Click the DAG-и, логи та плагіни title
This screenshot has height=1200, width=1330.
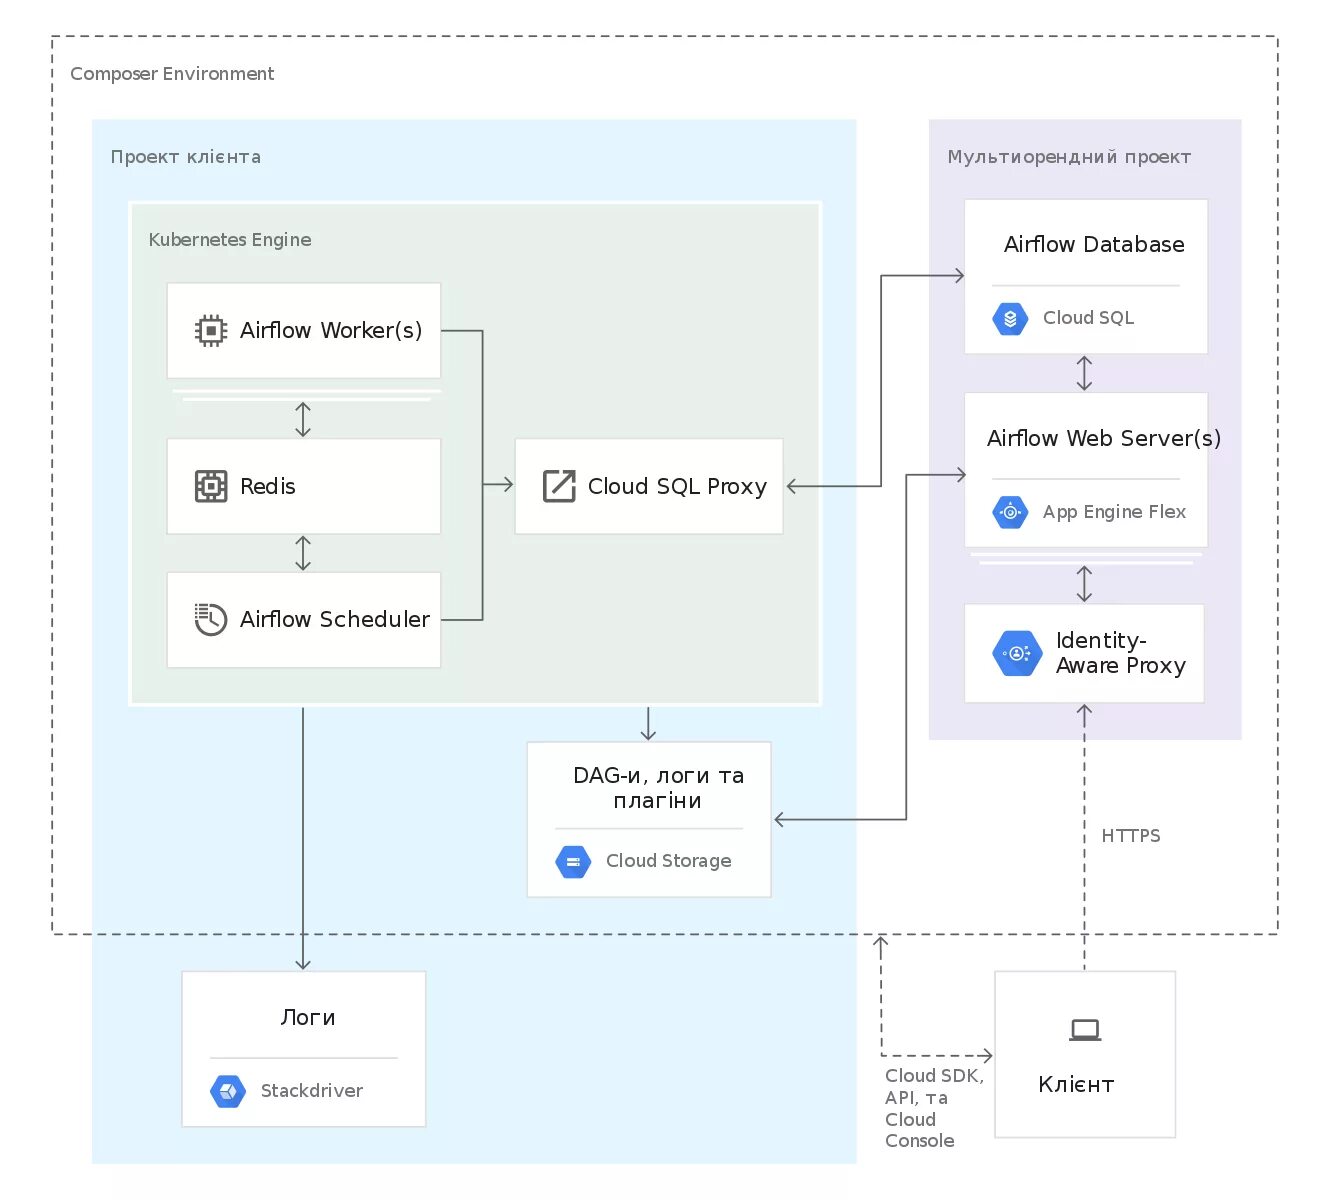658,788
